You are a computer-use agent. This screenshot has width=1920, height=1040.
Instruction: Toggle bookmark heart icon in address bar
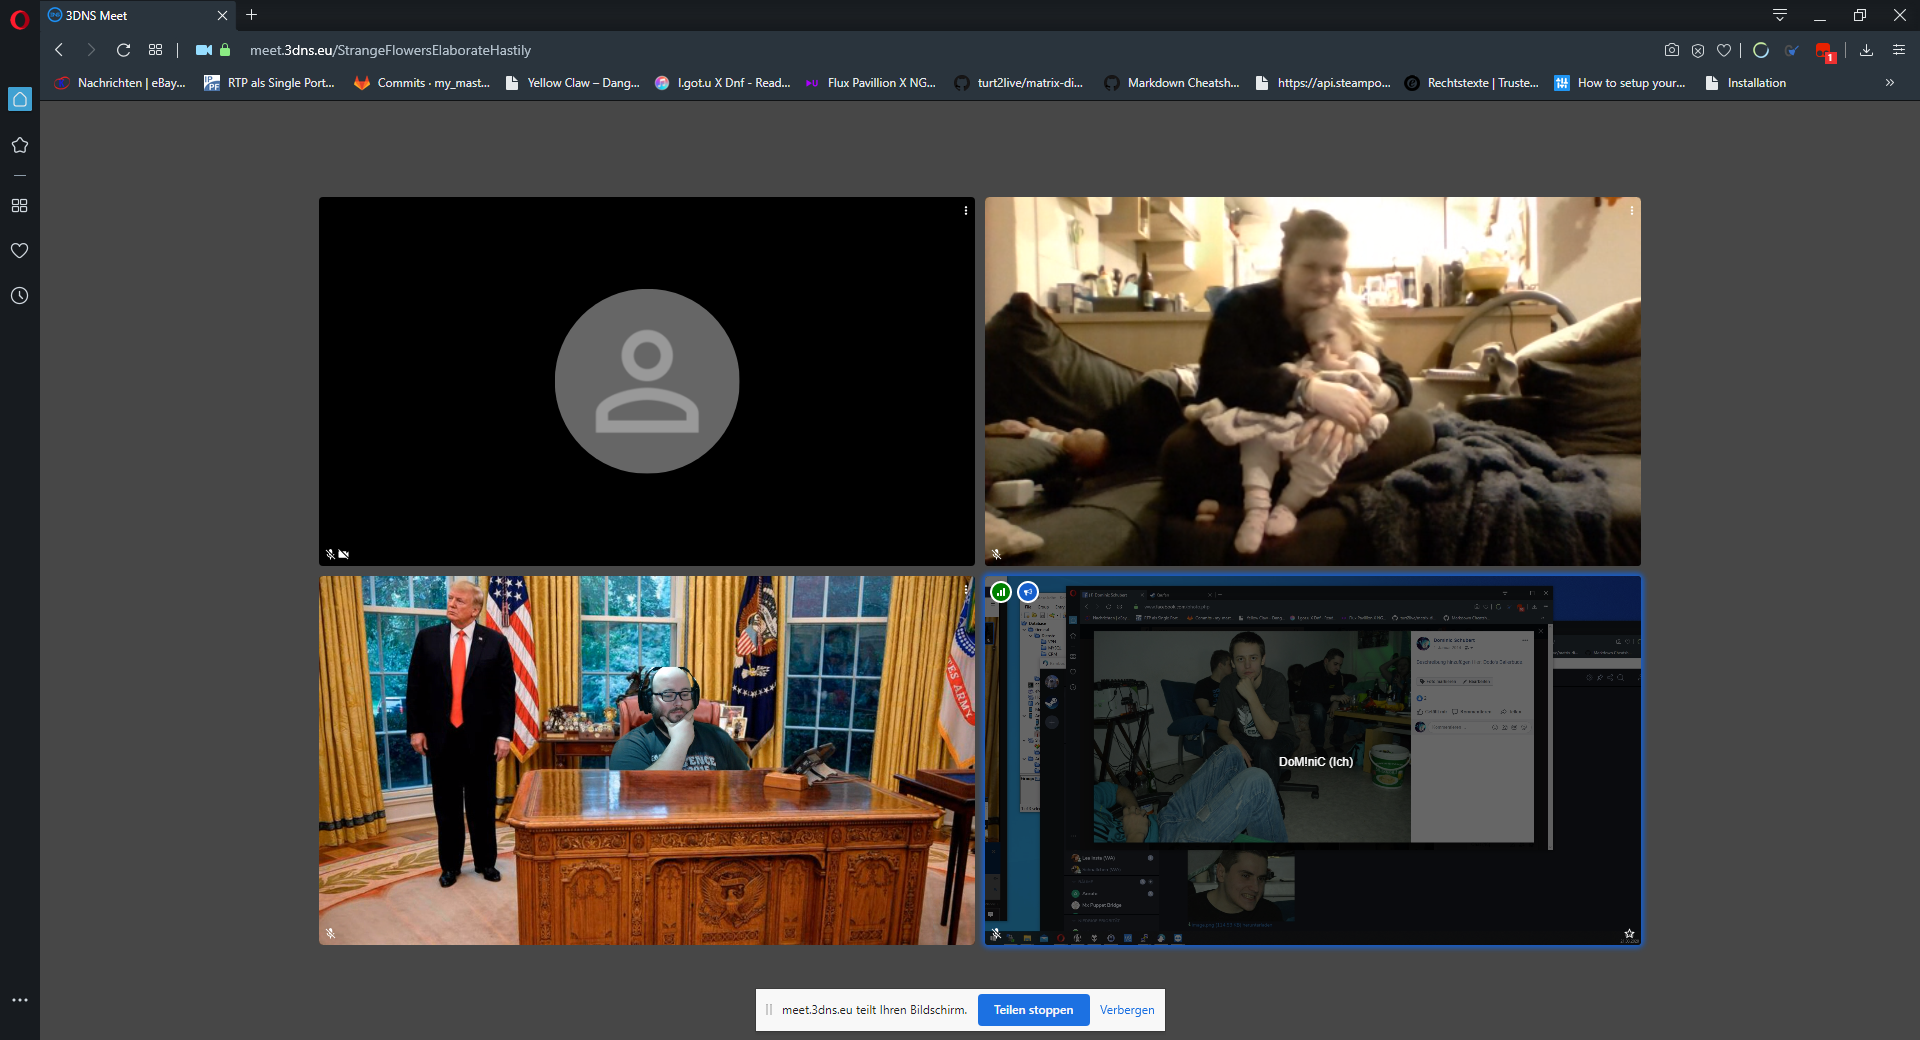(x=1724, y=50)
